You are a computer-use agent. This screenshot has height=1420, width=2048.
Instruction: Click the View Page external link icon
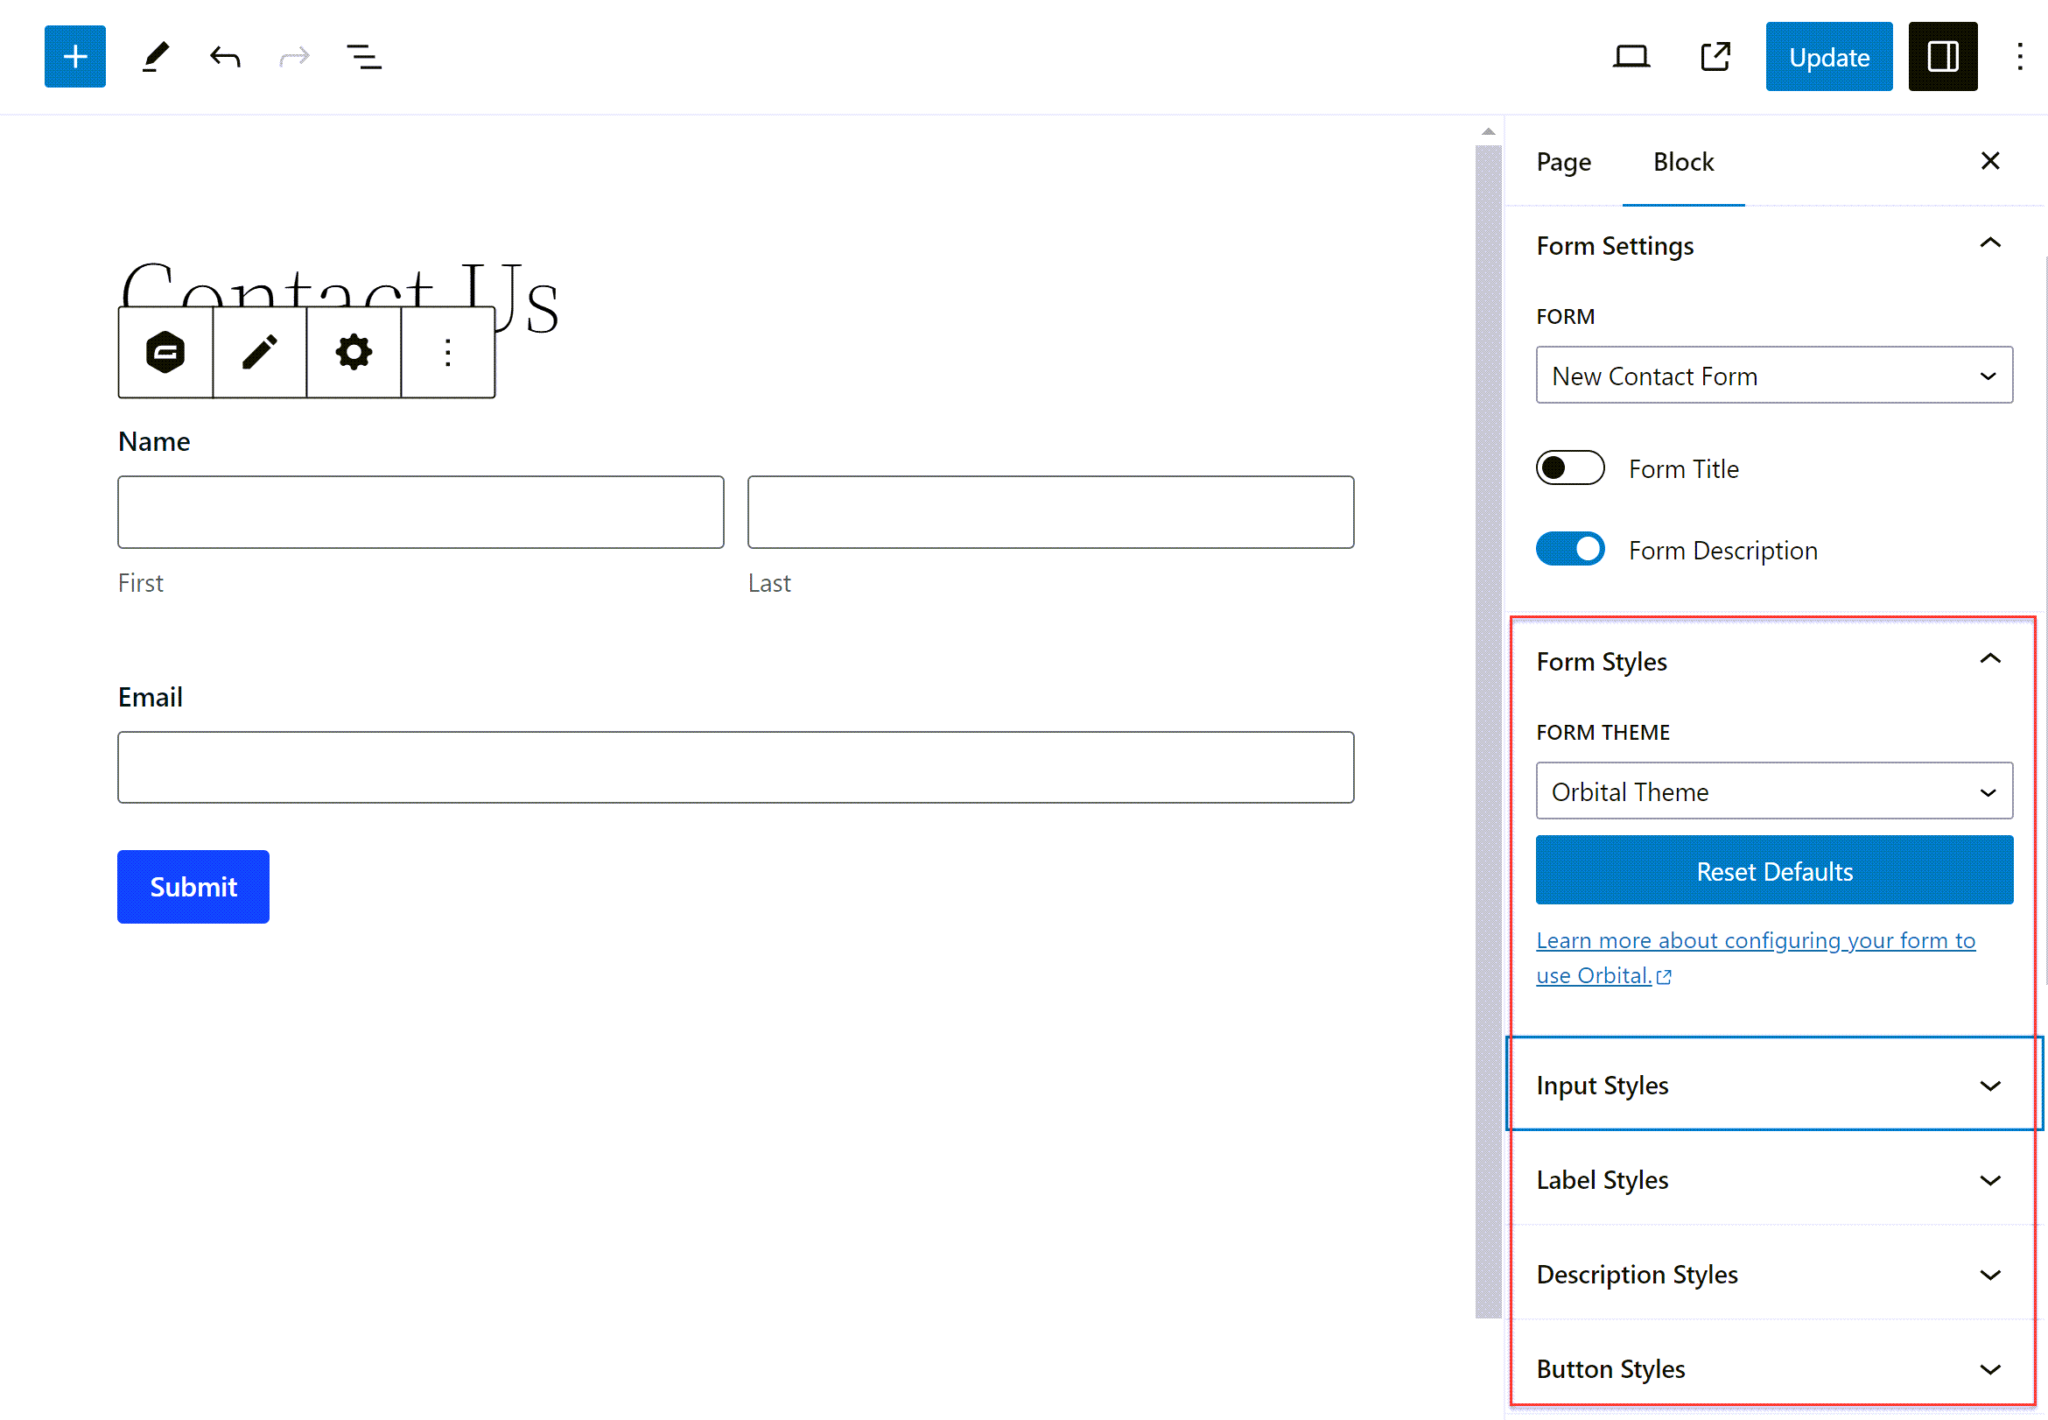click(1715, 57)
